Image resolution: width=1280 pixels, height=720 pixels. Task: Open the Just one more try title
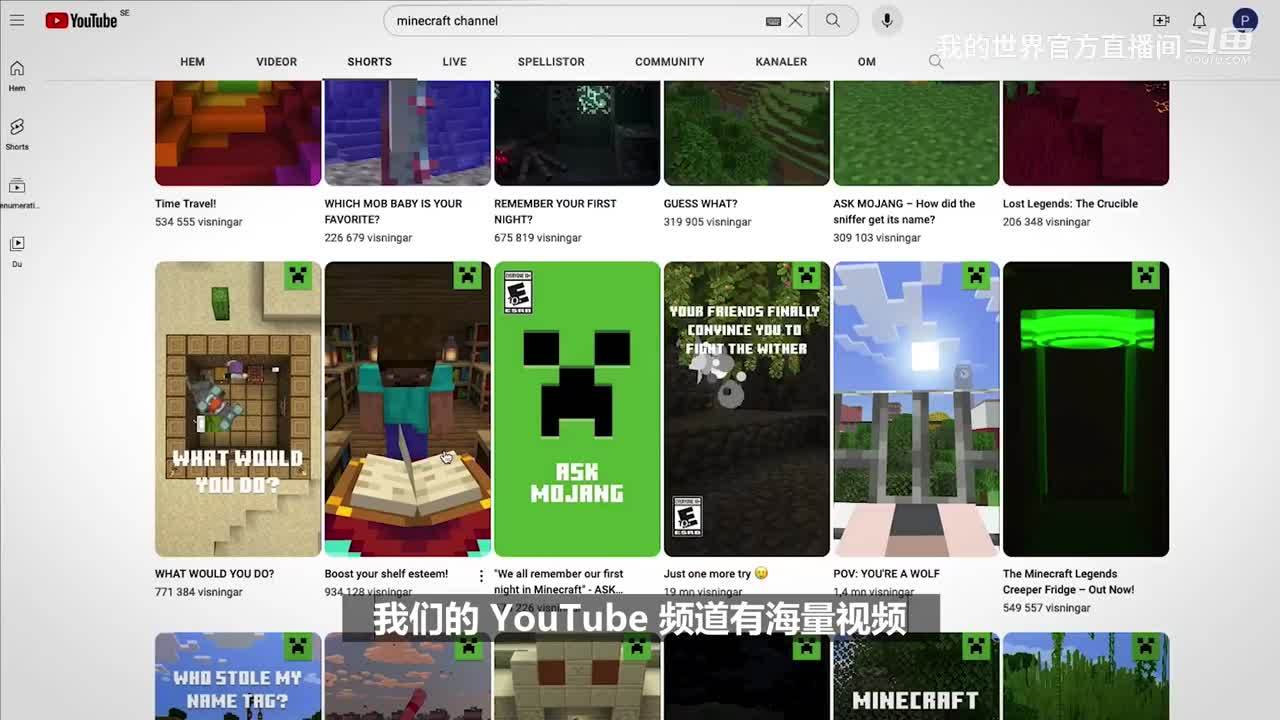[x=715, y=574]
